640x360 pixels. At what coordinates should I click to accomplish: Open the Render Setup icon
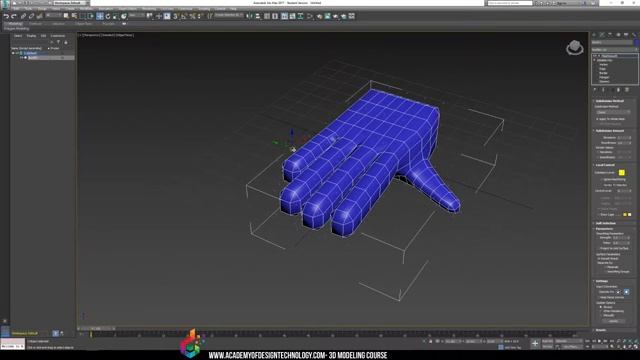click(x=319, y=16)
